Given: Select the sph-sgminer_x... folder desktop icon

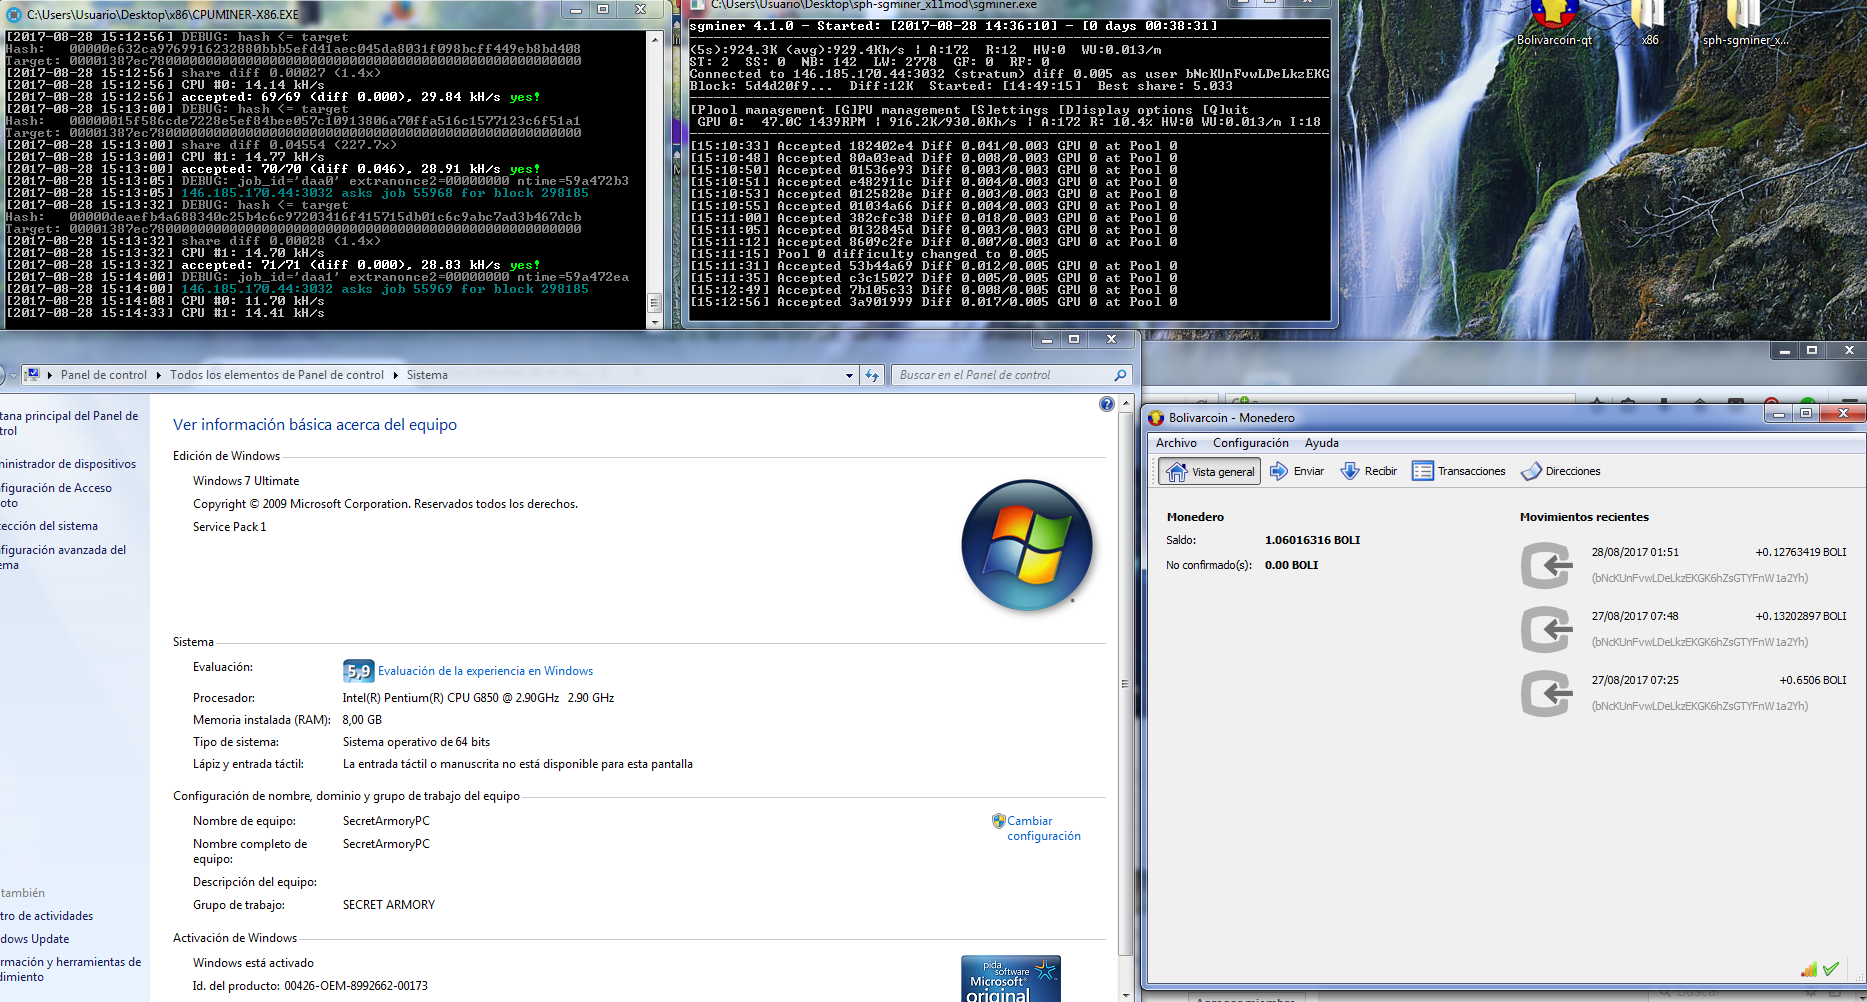Looking at the screenshot, I should (1745, 24).
